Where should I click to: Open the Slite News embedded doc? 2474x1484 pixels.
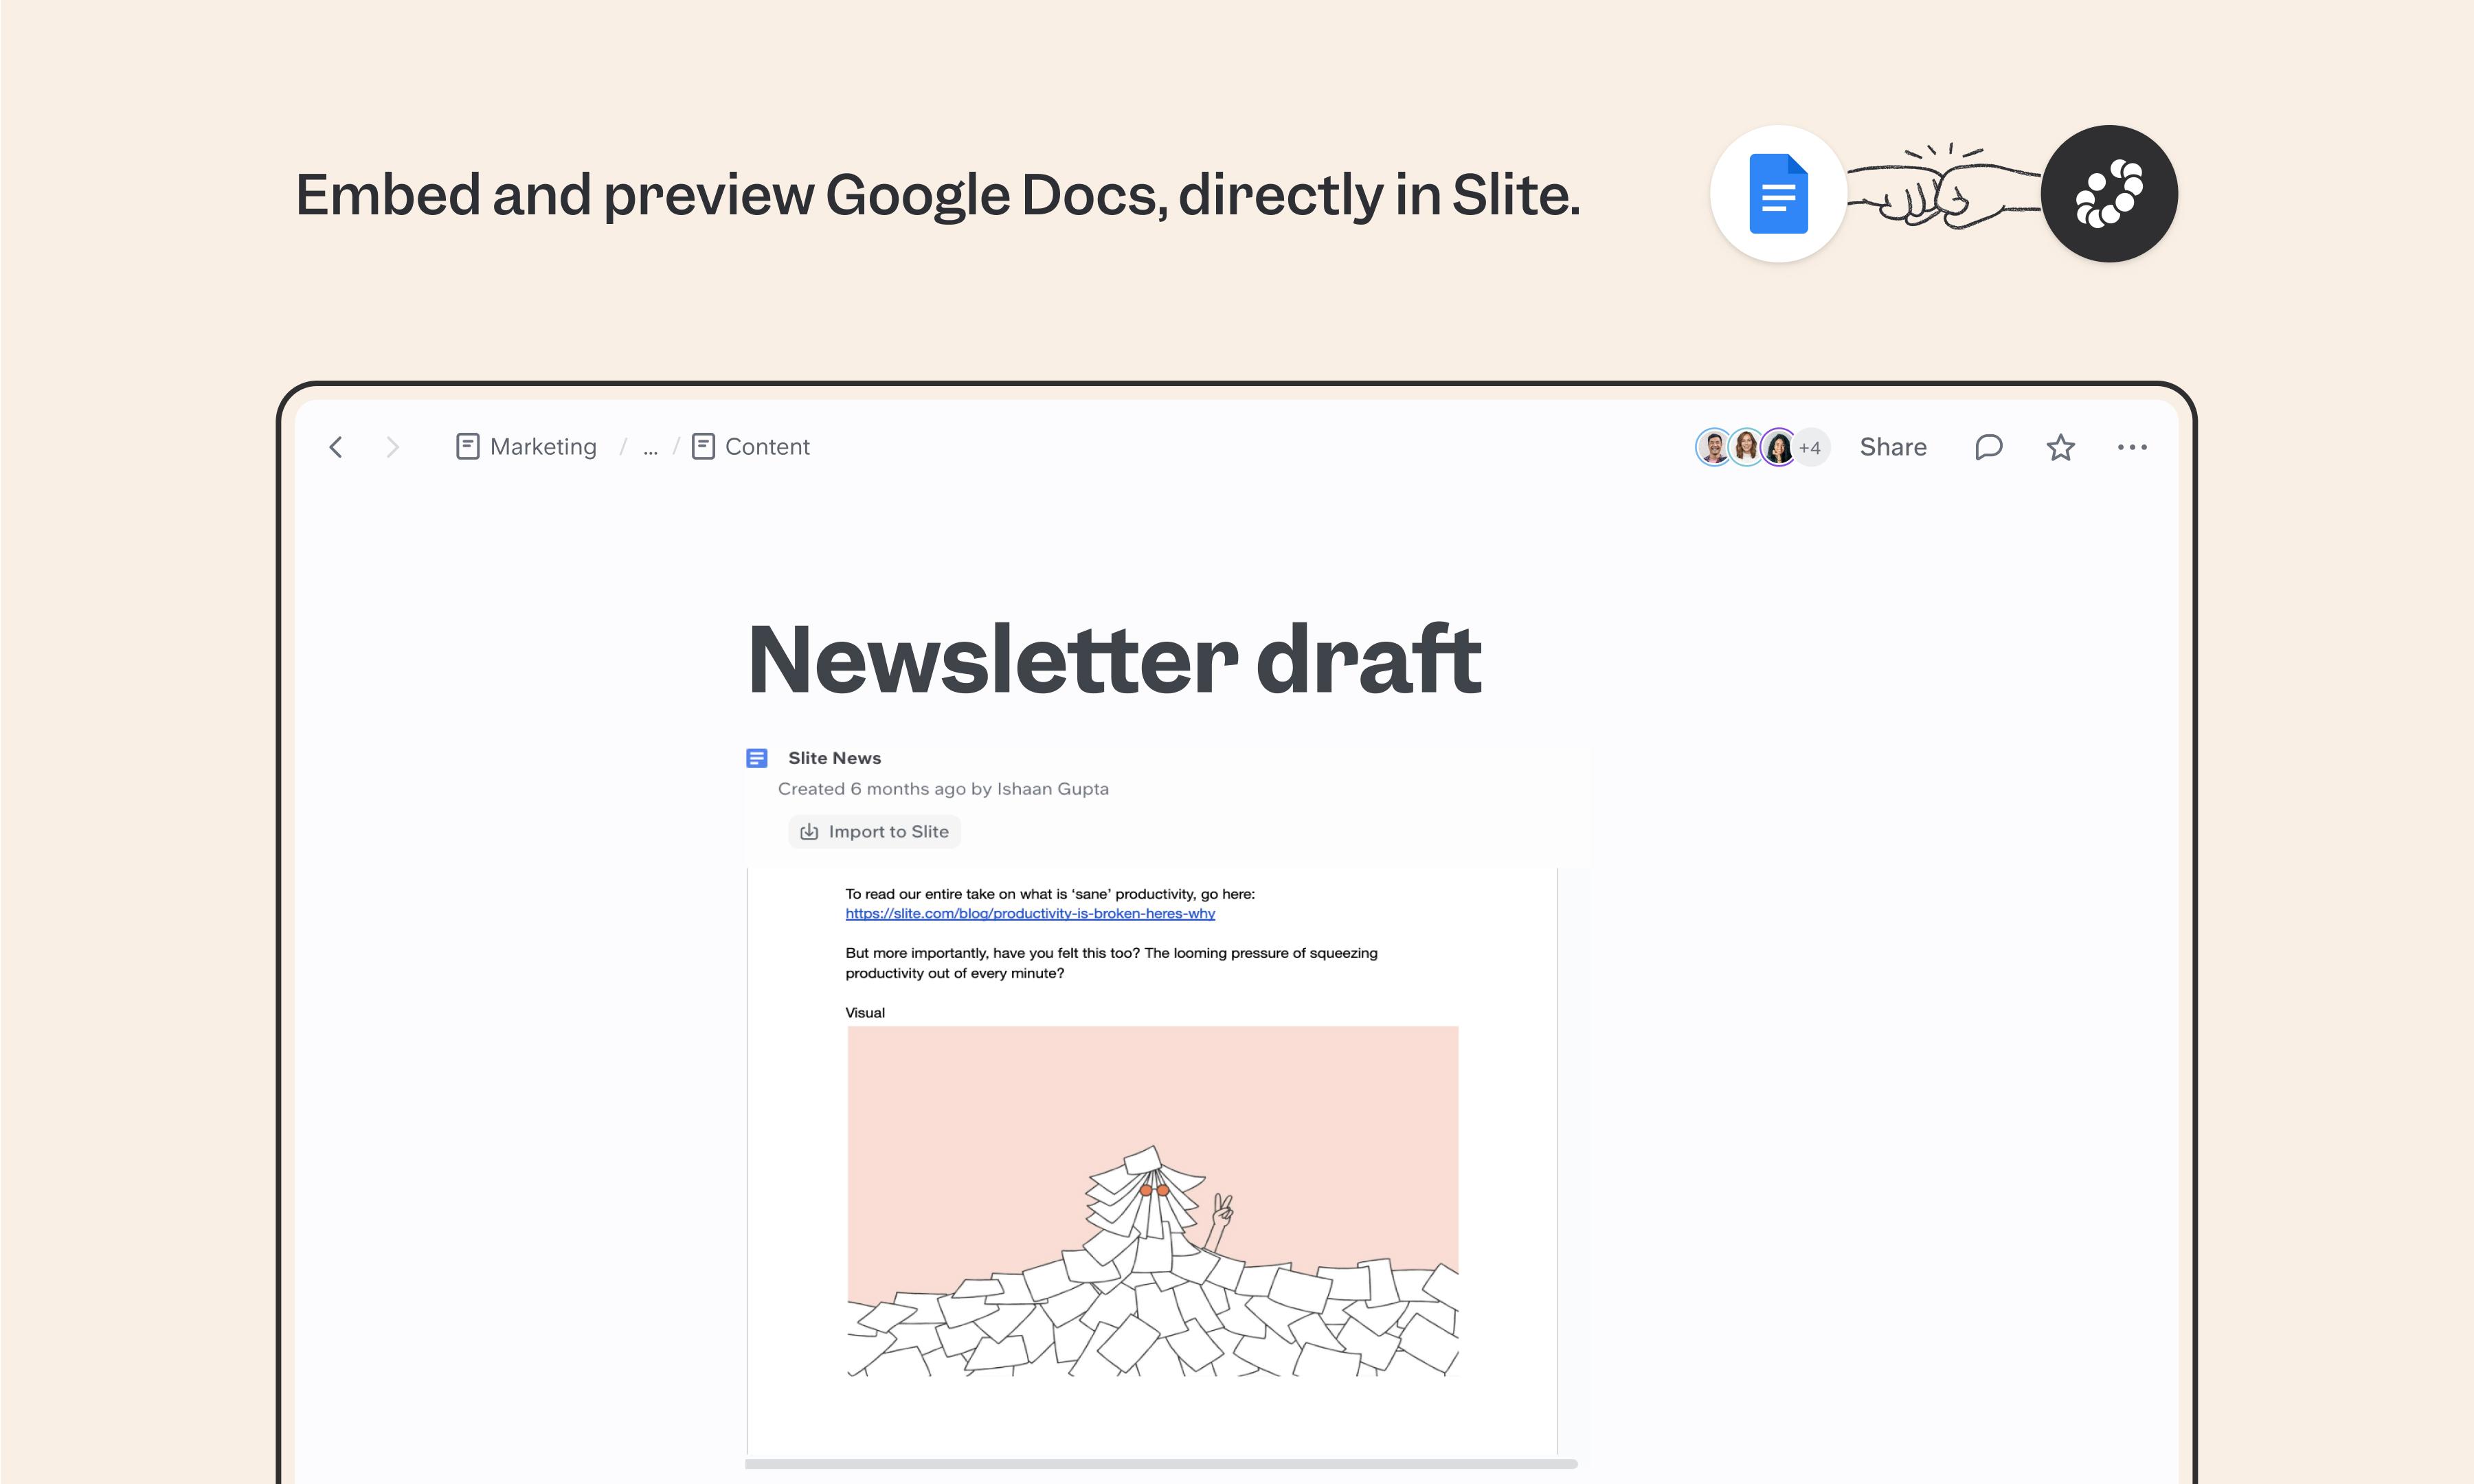pos(834,758)
